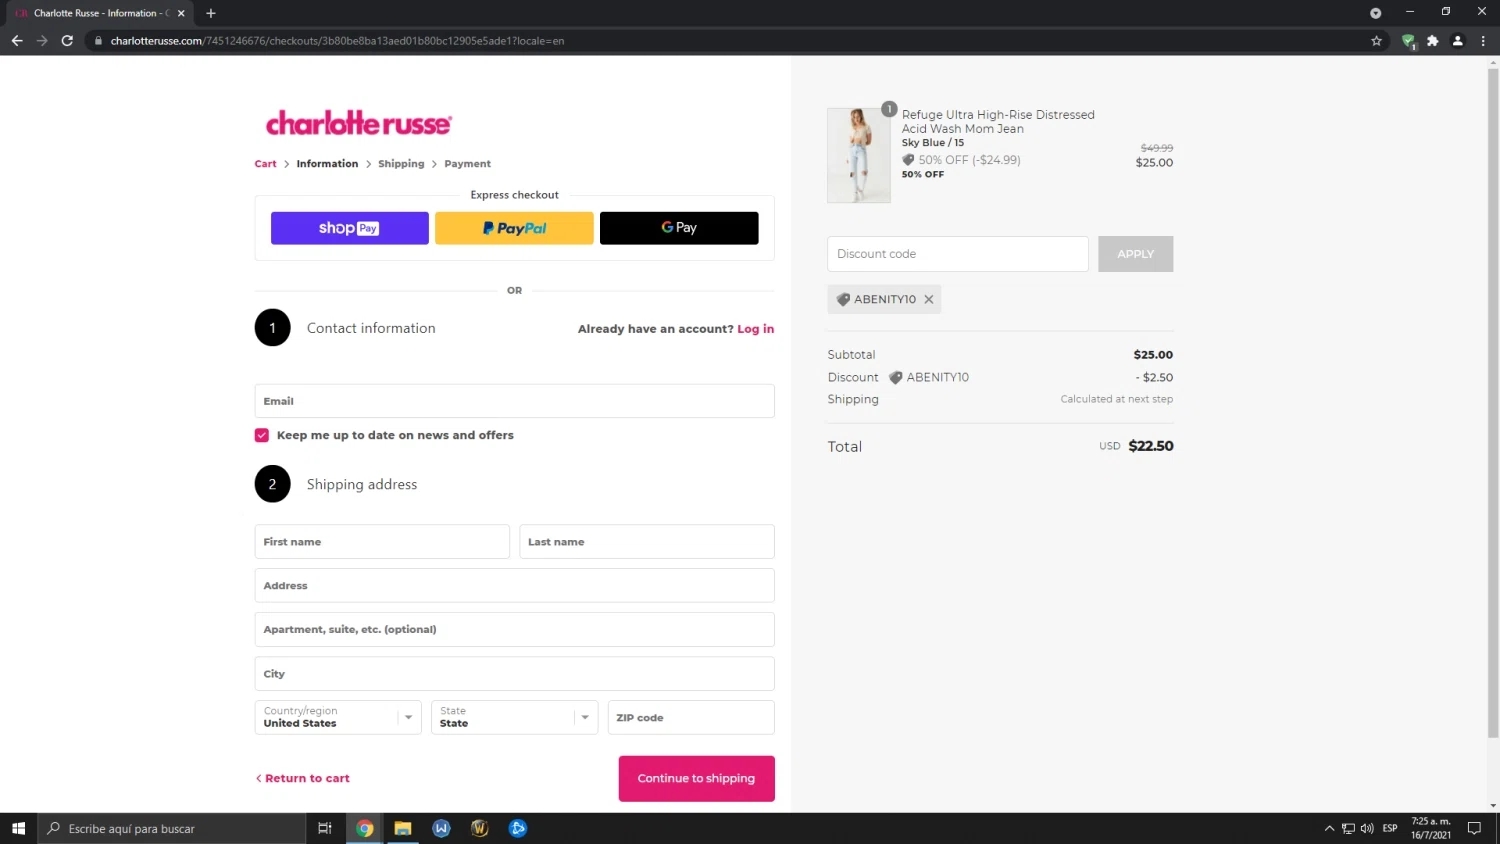Open the Chrome profile icon
This screenshot has height=844, width=1500.
pyautogui.click(x=1457, y=41)
